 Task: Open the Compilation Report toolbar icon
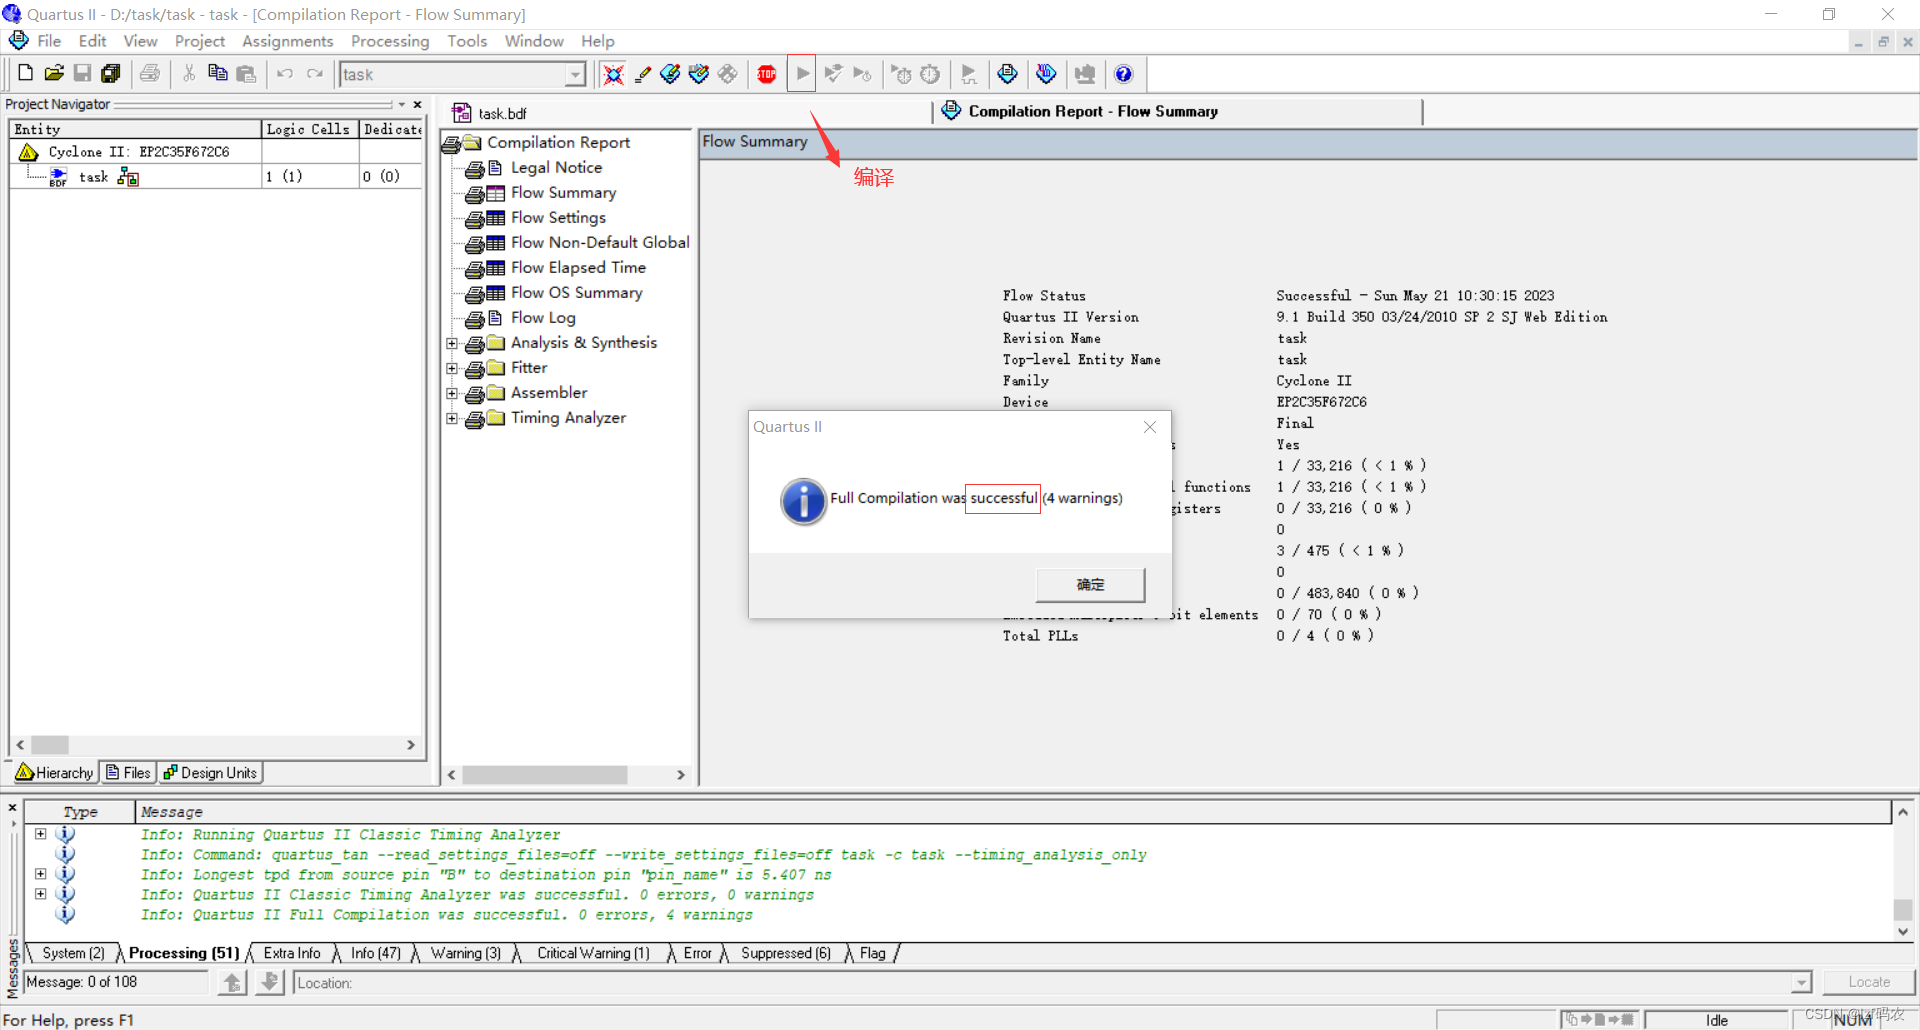click(1008, 74)
